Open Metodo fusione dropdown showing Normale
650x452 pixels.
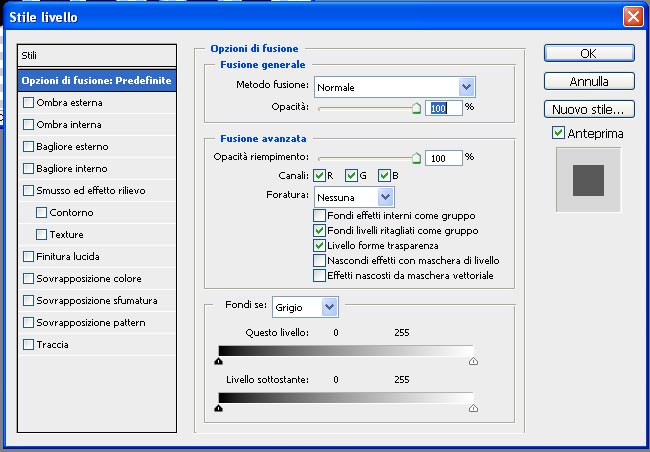395,87
